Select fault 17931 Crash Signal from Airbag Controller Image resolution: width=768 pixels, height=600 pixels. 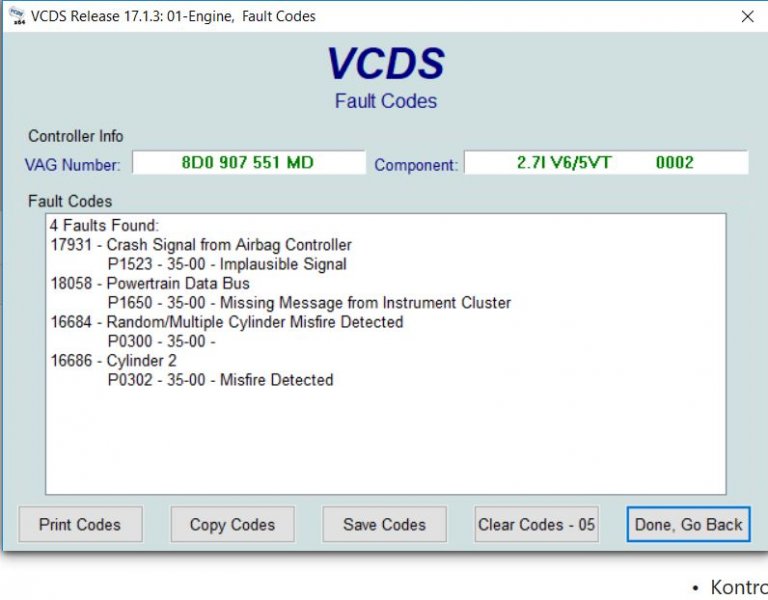[x=200, y=245]
